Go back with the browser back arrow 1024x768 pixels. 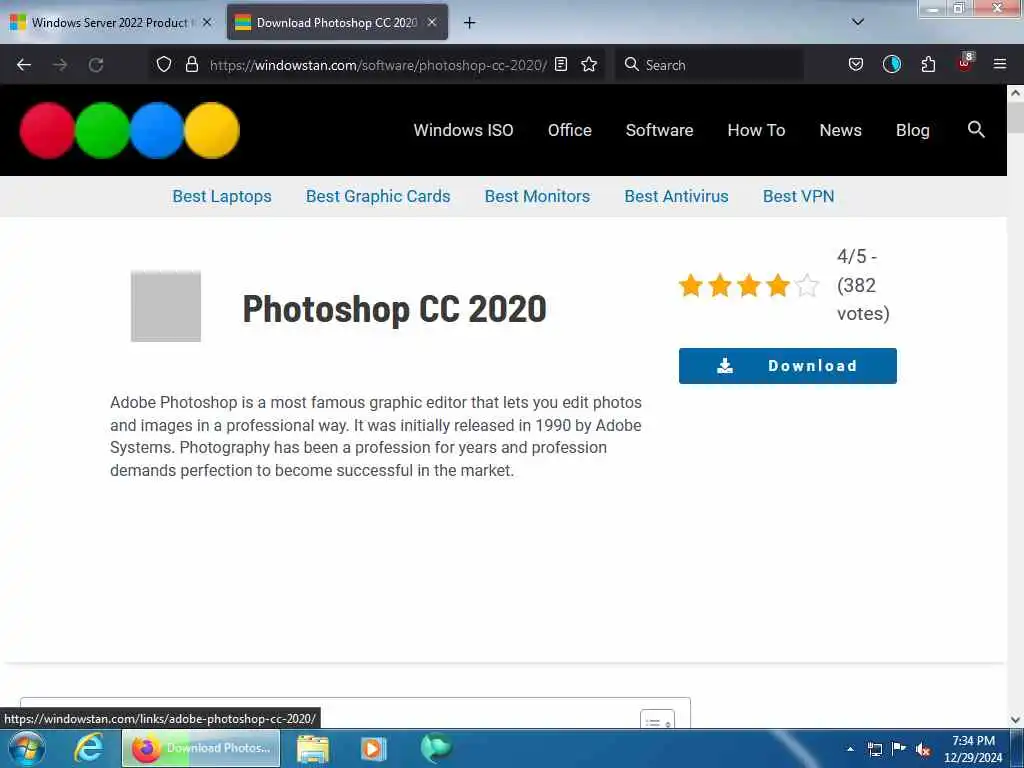[24, 65]
